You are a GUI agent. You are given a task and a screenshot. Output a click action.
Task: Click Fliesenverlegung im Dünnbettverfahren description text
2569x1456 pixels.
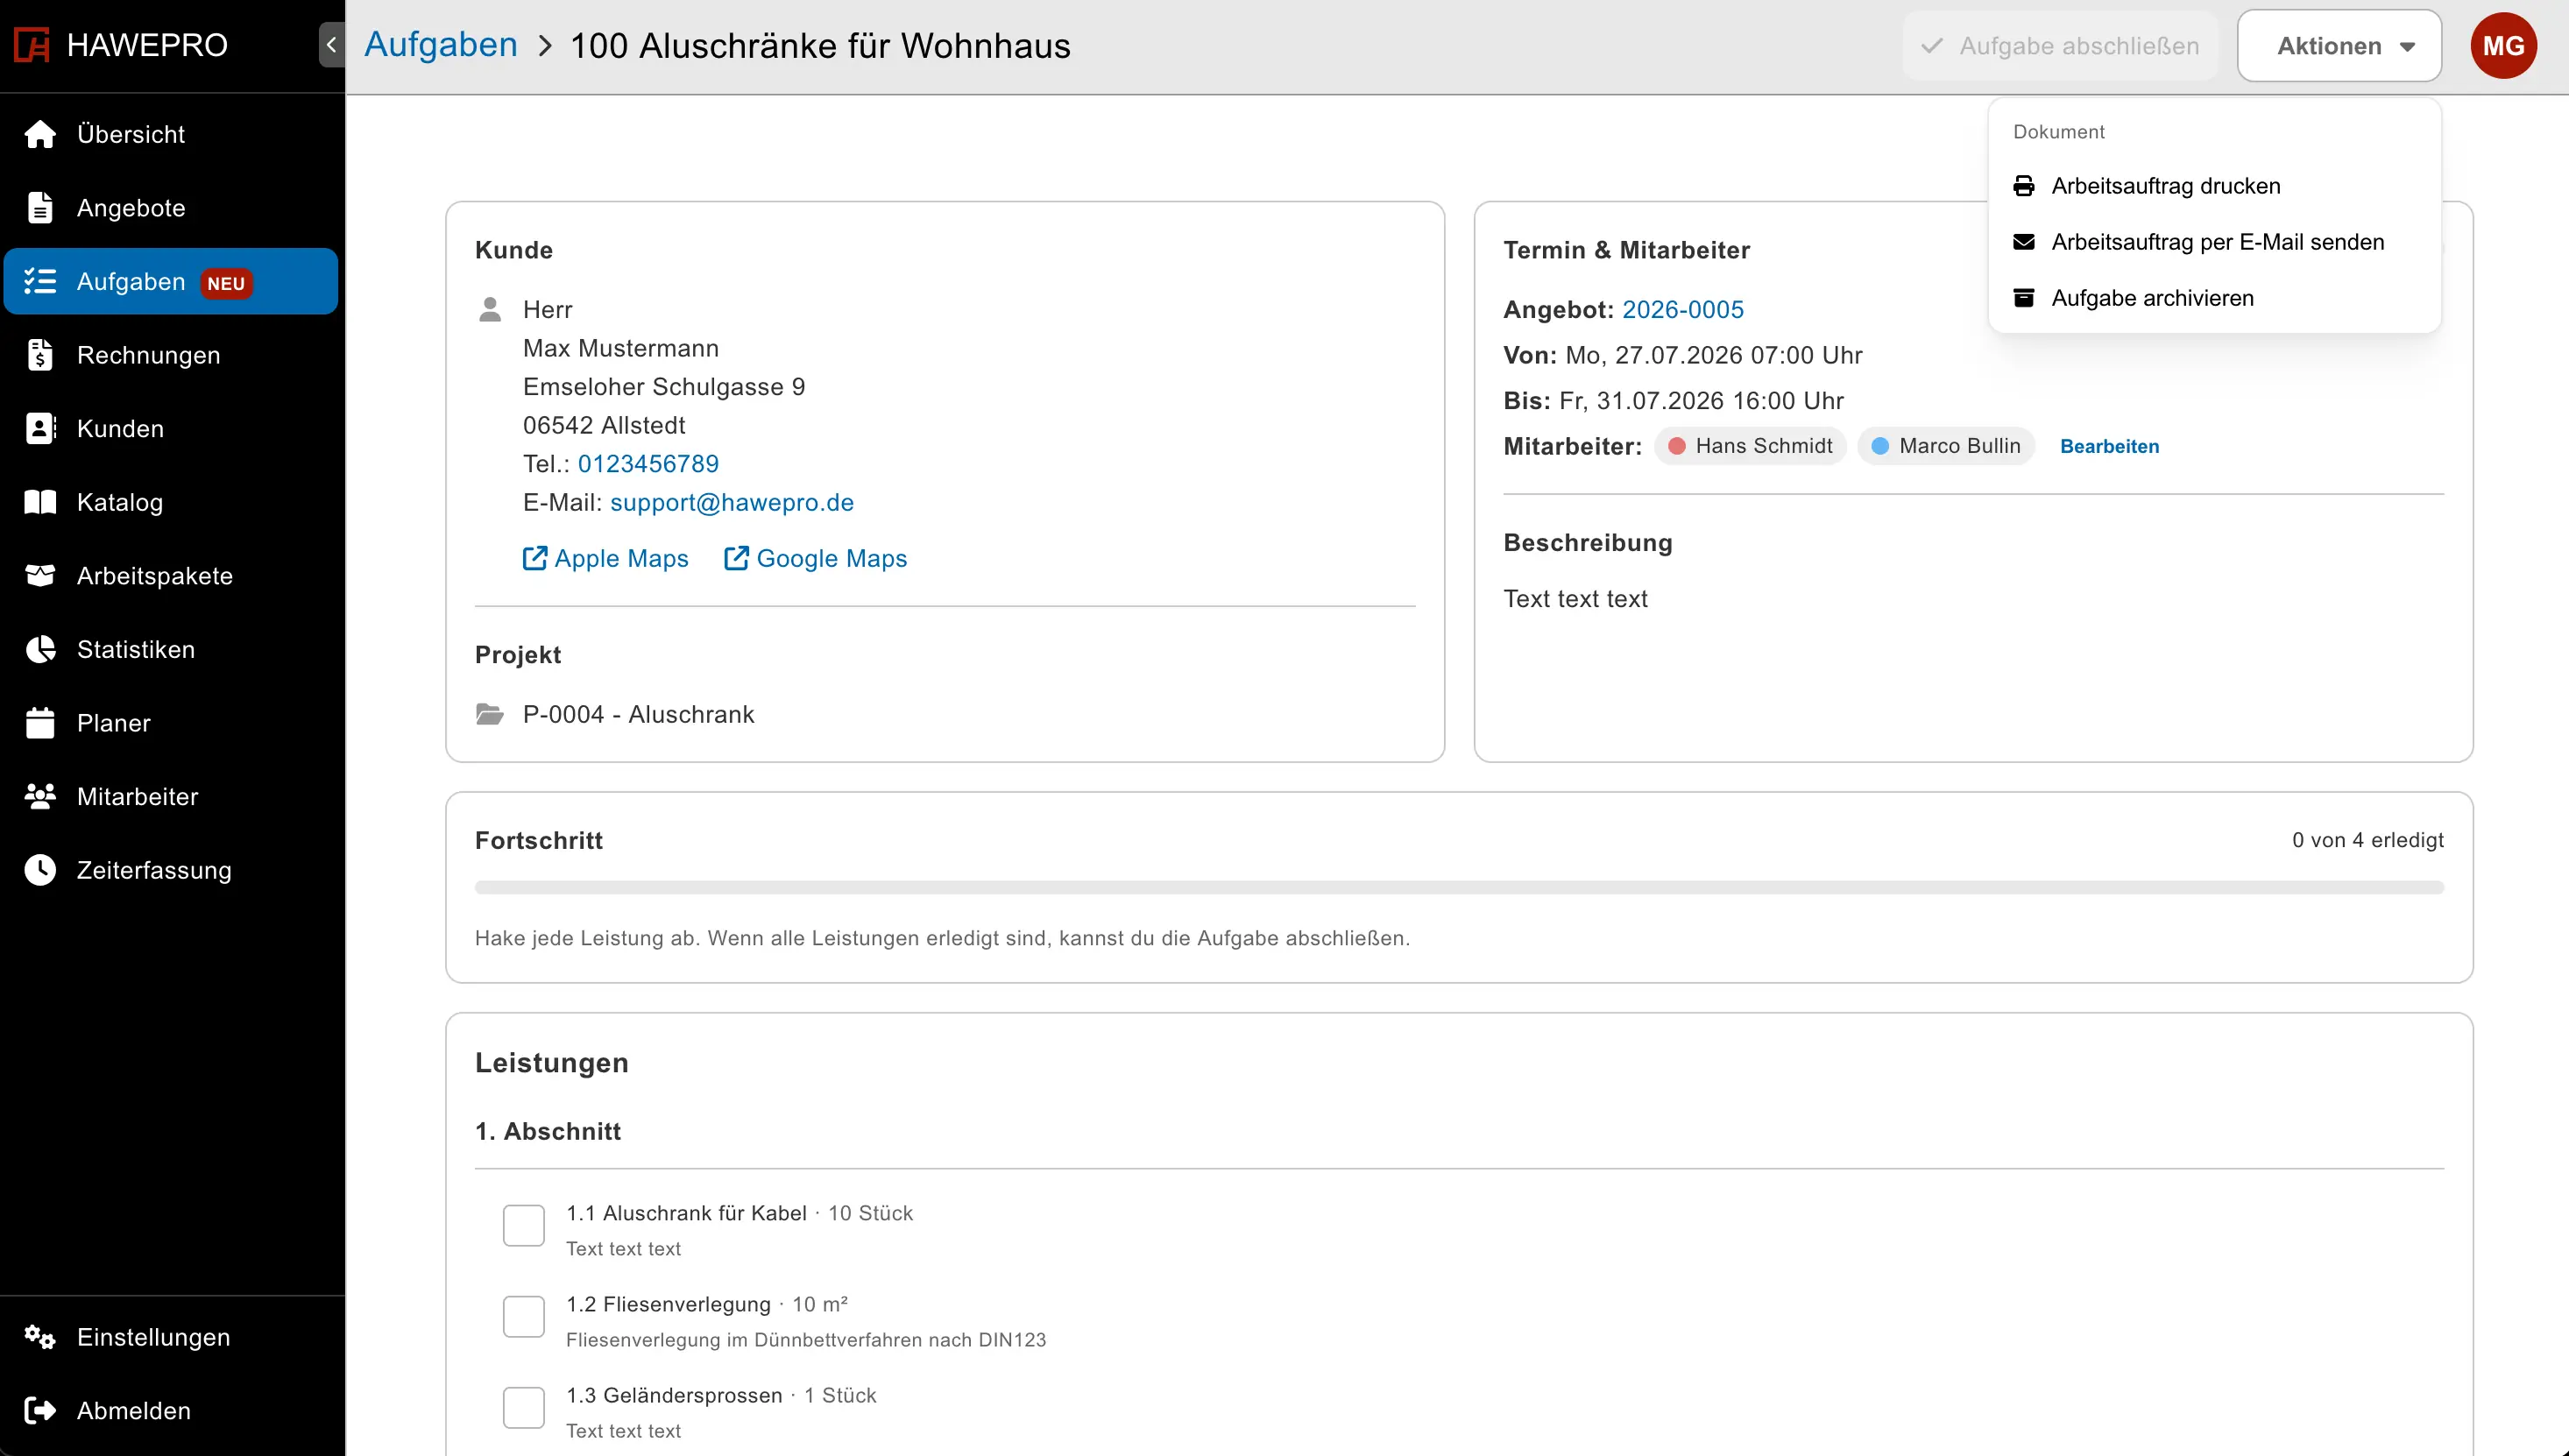(x=806, y=1340)
